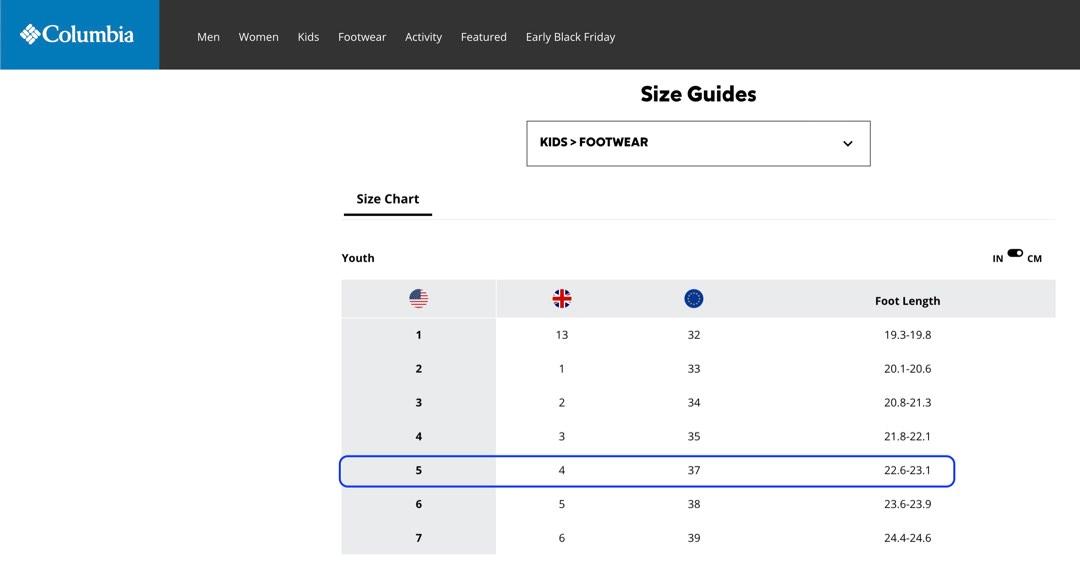
Task: Click EU size 37 cell
Action: (x=694, y=470)
